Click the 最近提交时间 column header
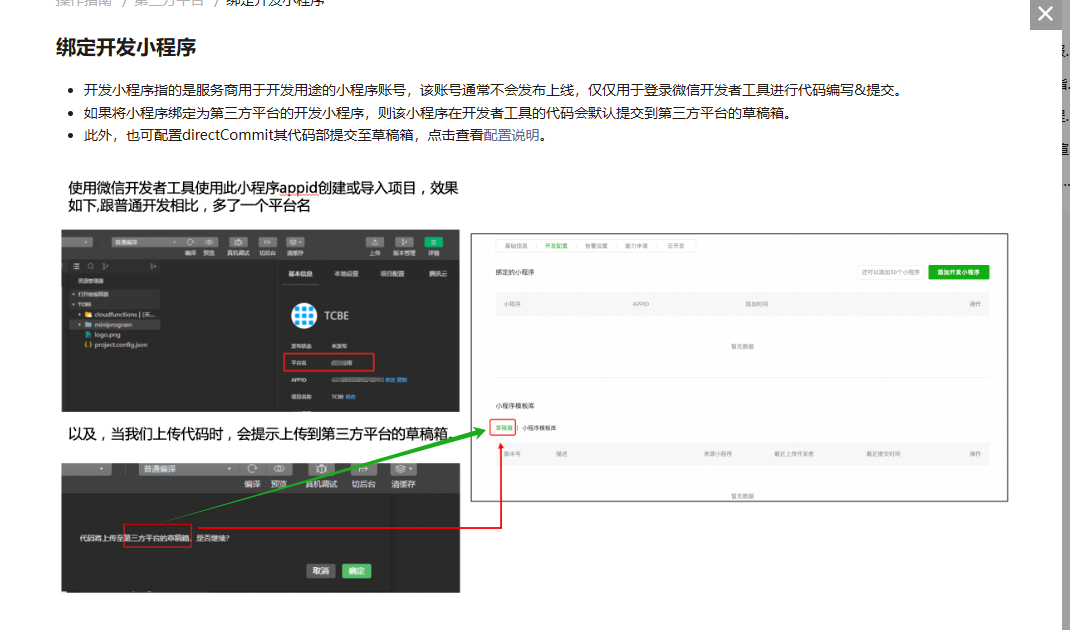The image size is (1070, 630). coord(884,454)
